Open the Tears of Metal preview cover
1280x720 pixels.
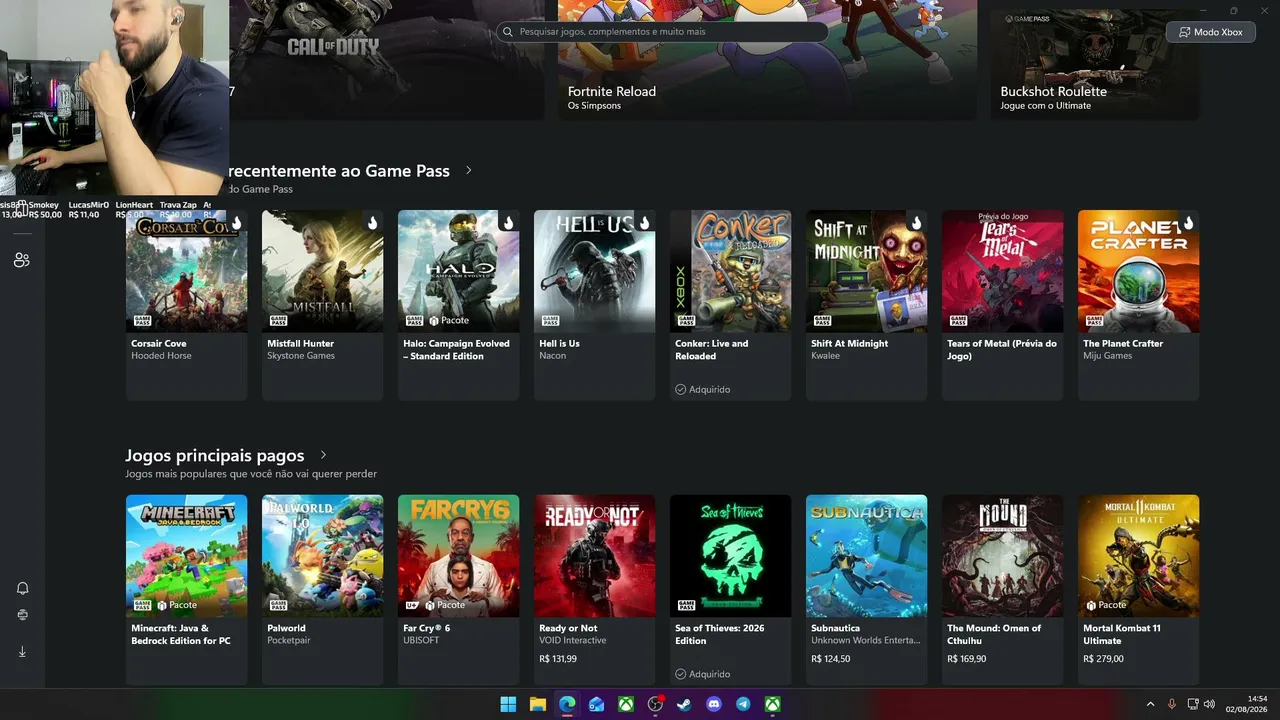(x=1002, y=271)
